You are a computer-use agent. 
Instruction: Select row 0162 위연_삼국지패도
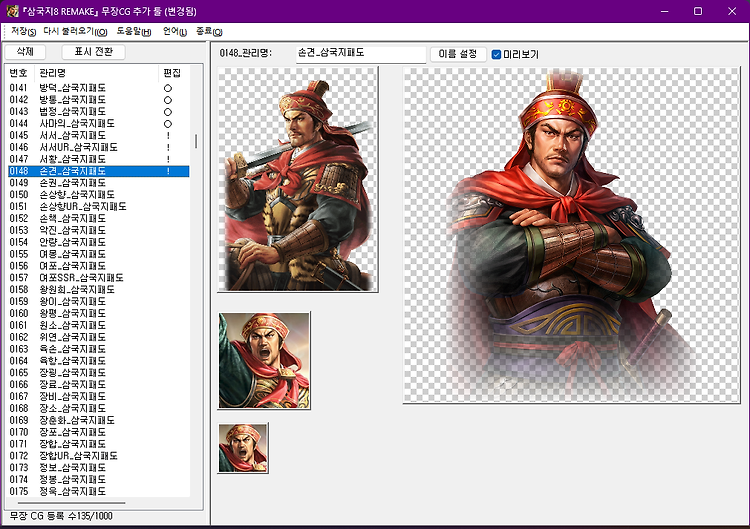(x=99, y=337)
